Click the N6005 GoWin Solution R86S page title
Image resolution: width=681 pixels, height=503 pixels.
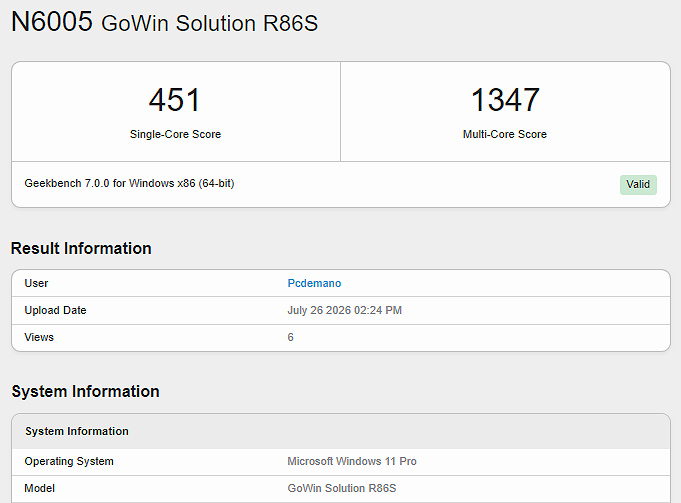(165, 22)
